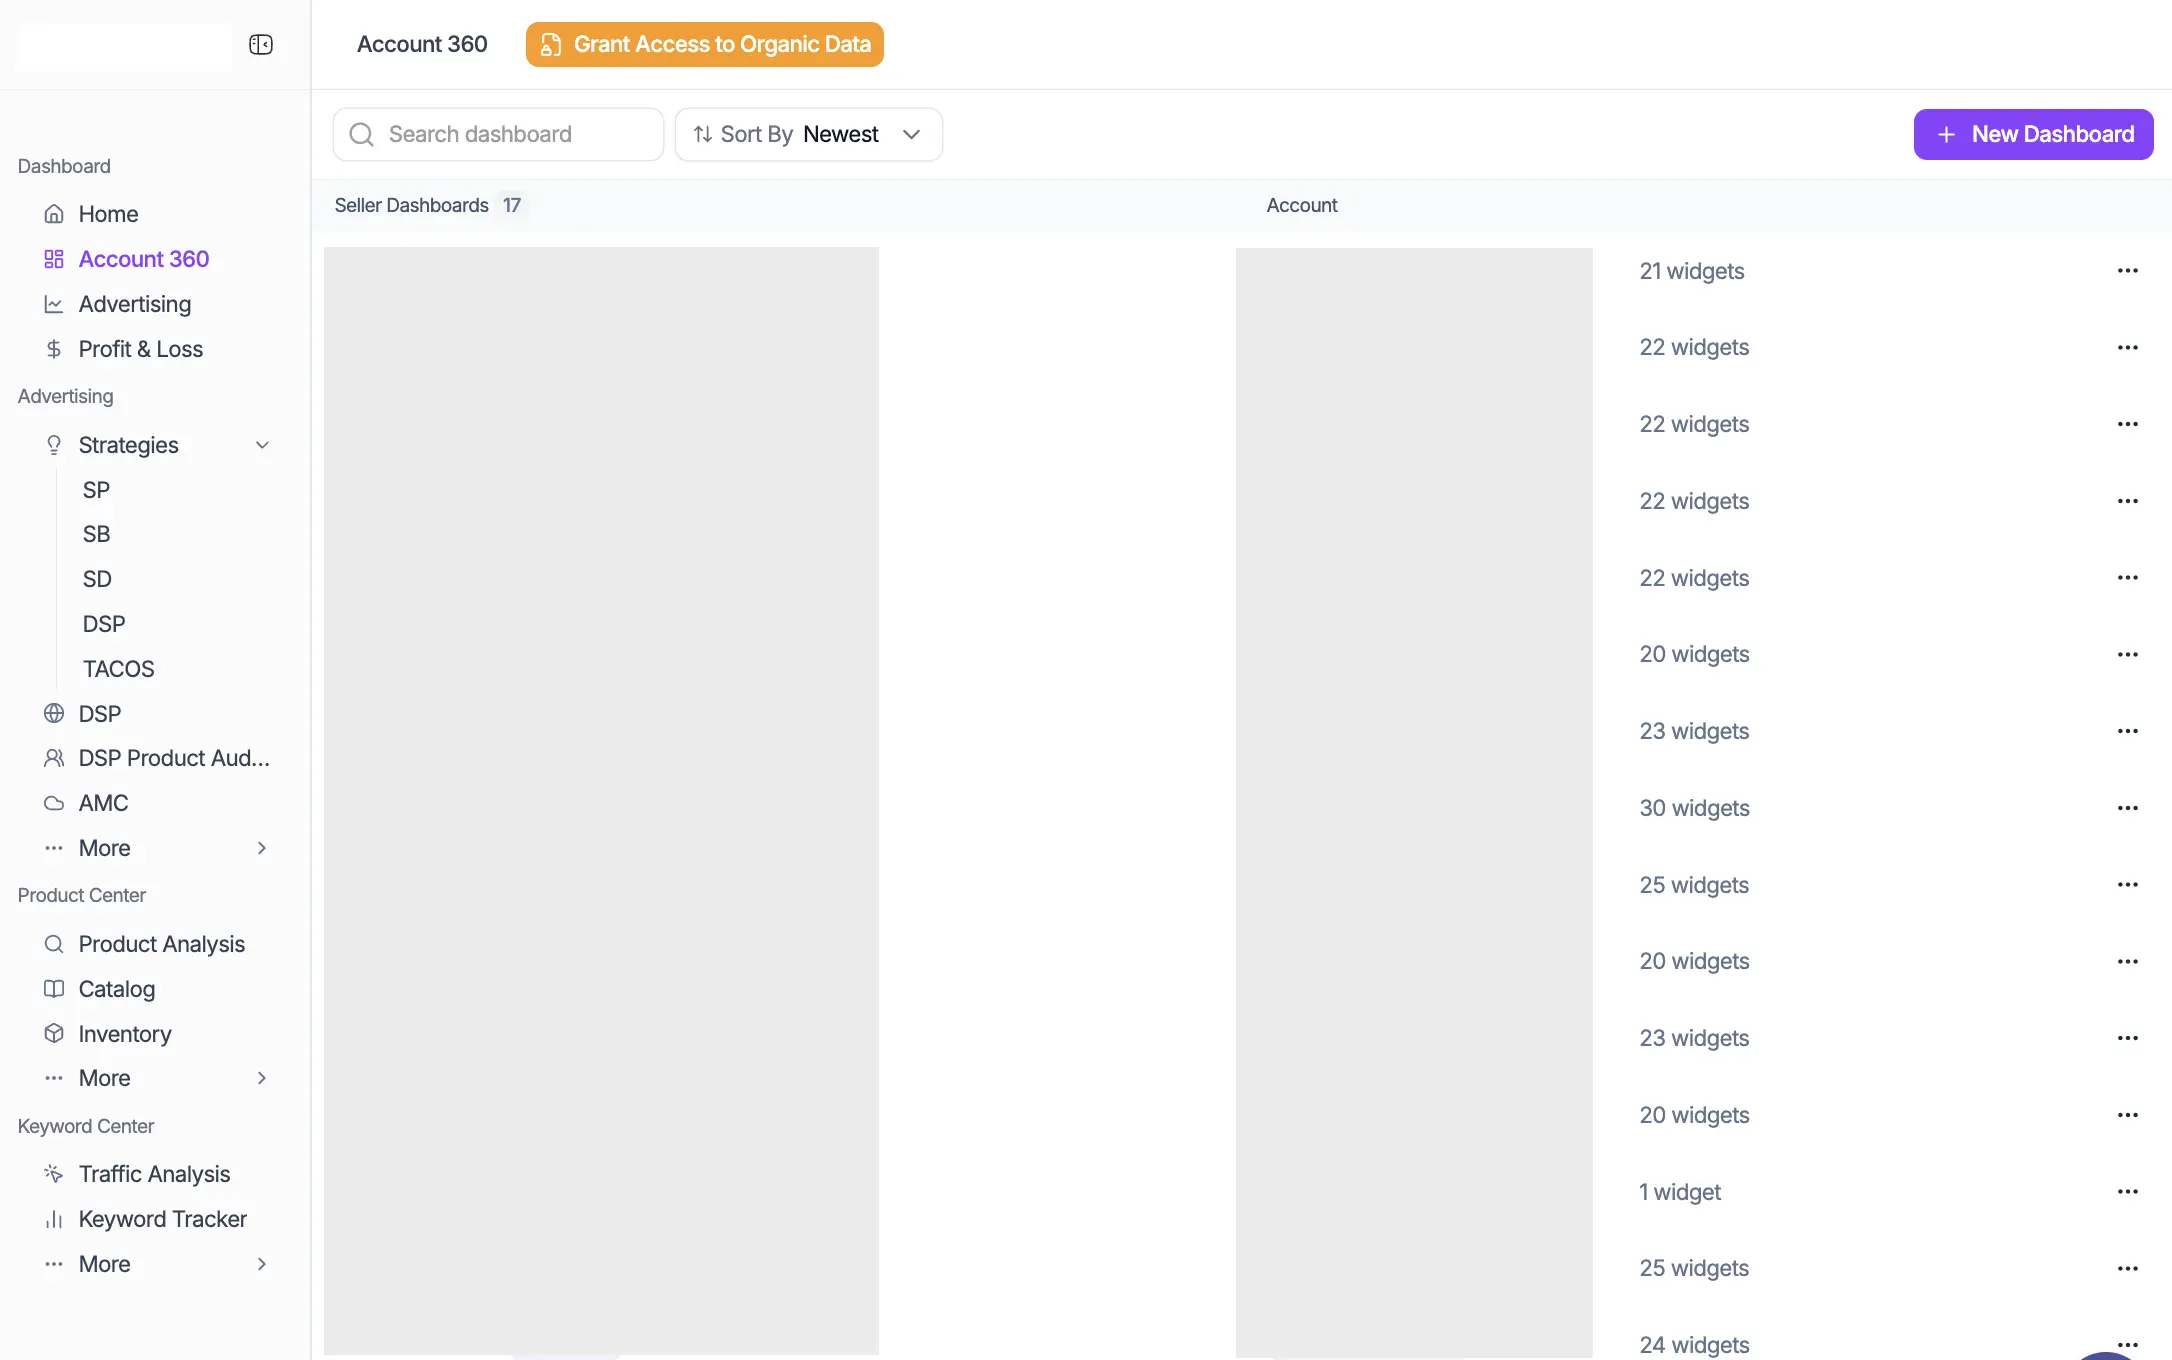Click the Product Analysis search icon

(x=54, y=944)
